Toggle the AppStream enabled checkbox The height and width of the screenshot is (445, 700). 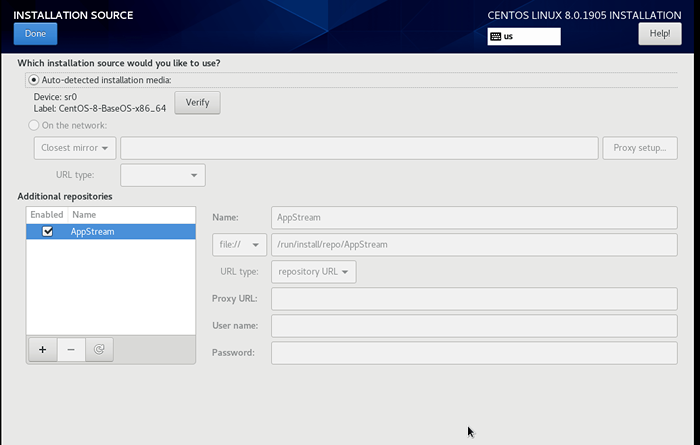47,232
